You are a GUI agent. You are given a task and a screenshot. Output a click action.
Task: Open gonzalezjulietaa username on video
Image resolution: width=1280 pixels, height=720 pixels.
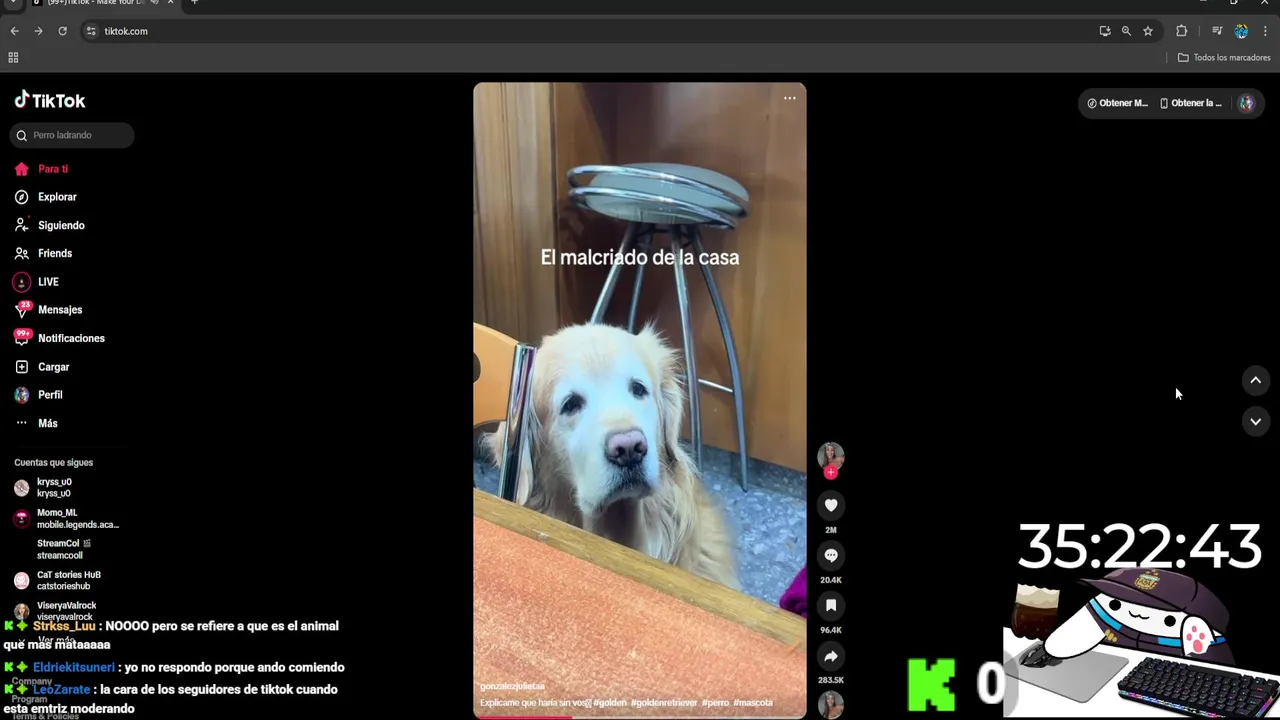[512, 687]
